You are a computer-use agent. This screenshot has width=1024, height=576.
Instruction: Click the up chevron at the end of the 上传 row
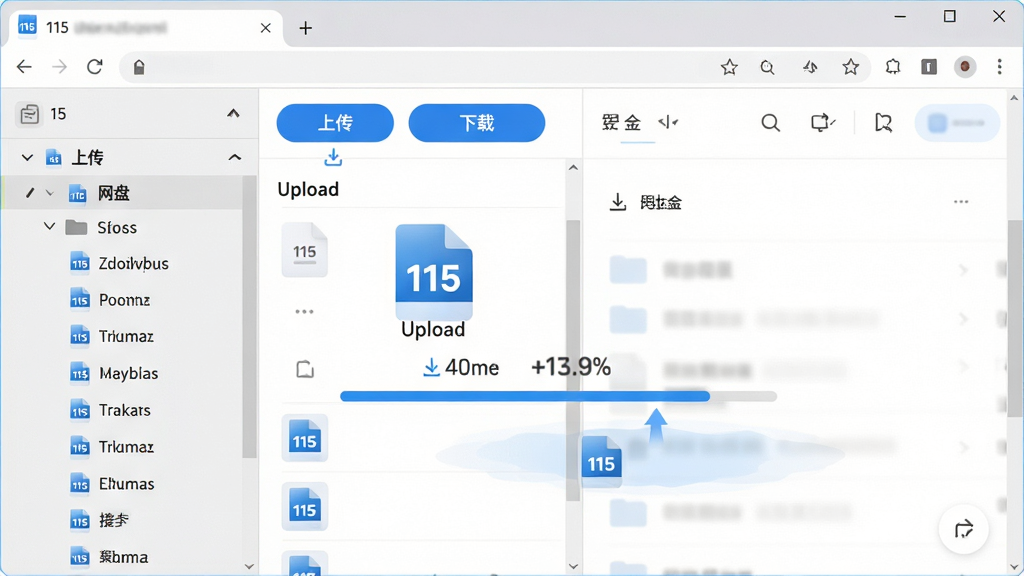click(x=234, y=157)
